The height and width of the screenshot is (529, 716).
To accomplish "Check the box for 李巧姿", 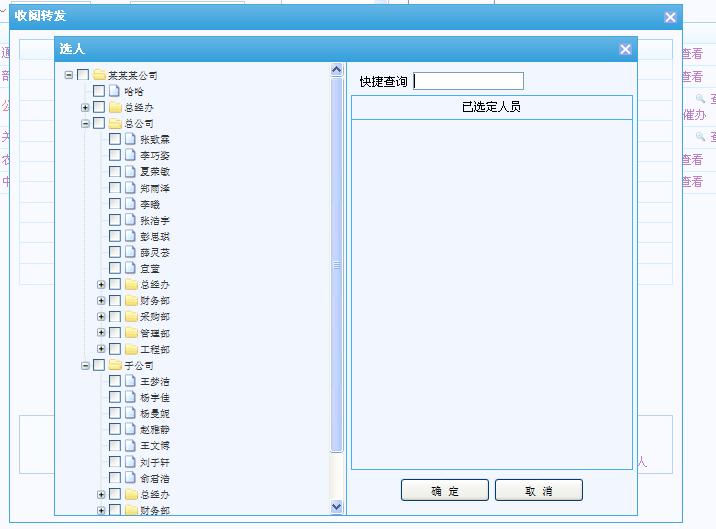I will tap(115, 156).
